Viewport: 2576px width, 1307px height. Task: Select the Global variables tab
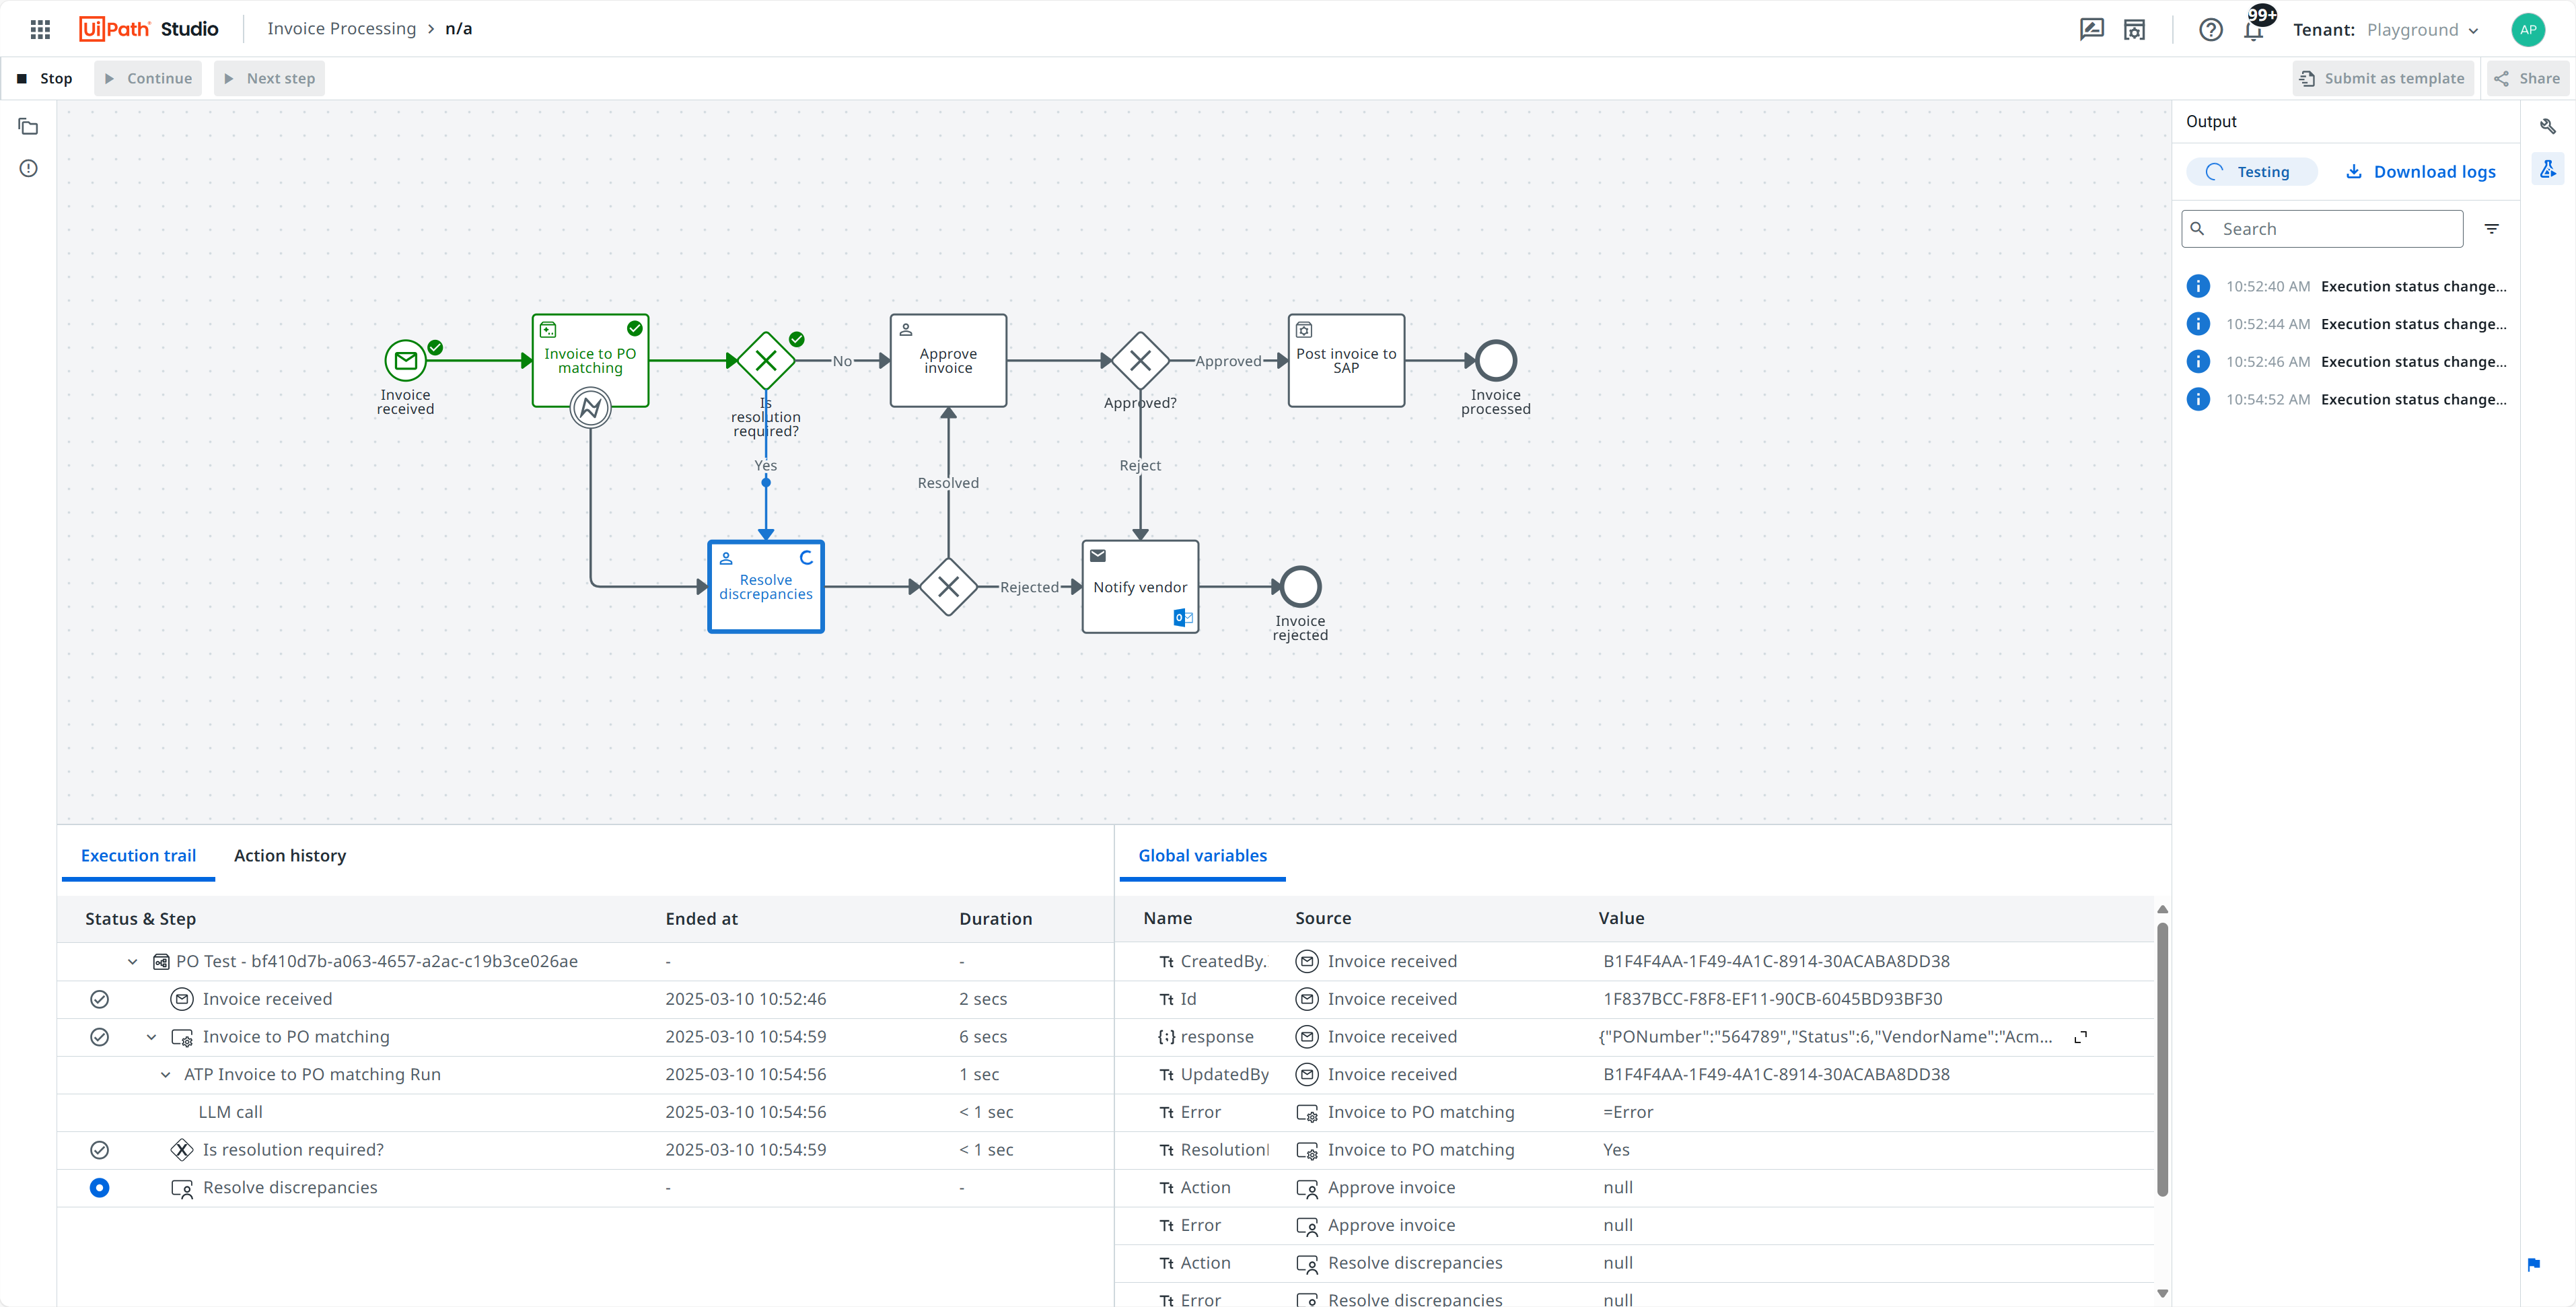1202,855
